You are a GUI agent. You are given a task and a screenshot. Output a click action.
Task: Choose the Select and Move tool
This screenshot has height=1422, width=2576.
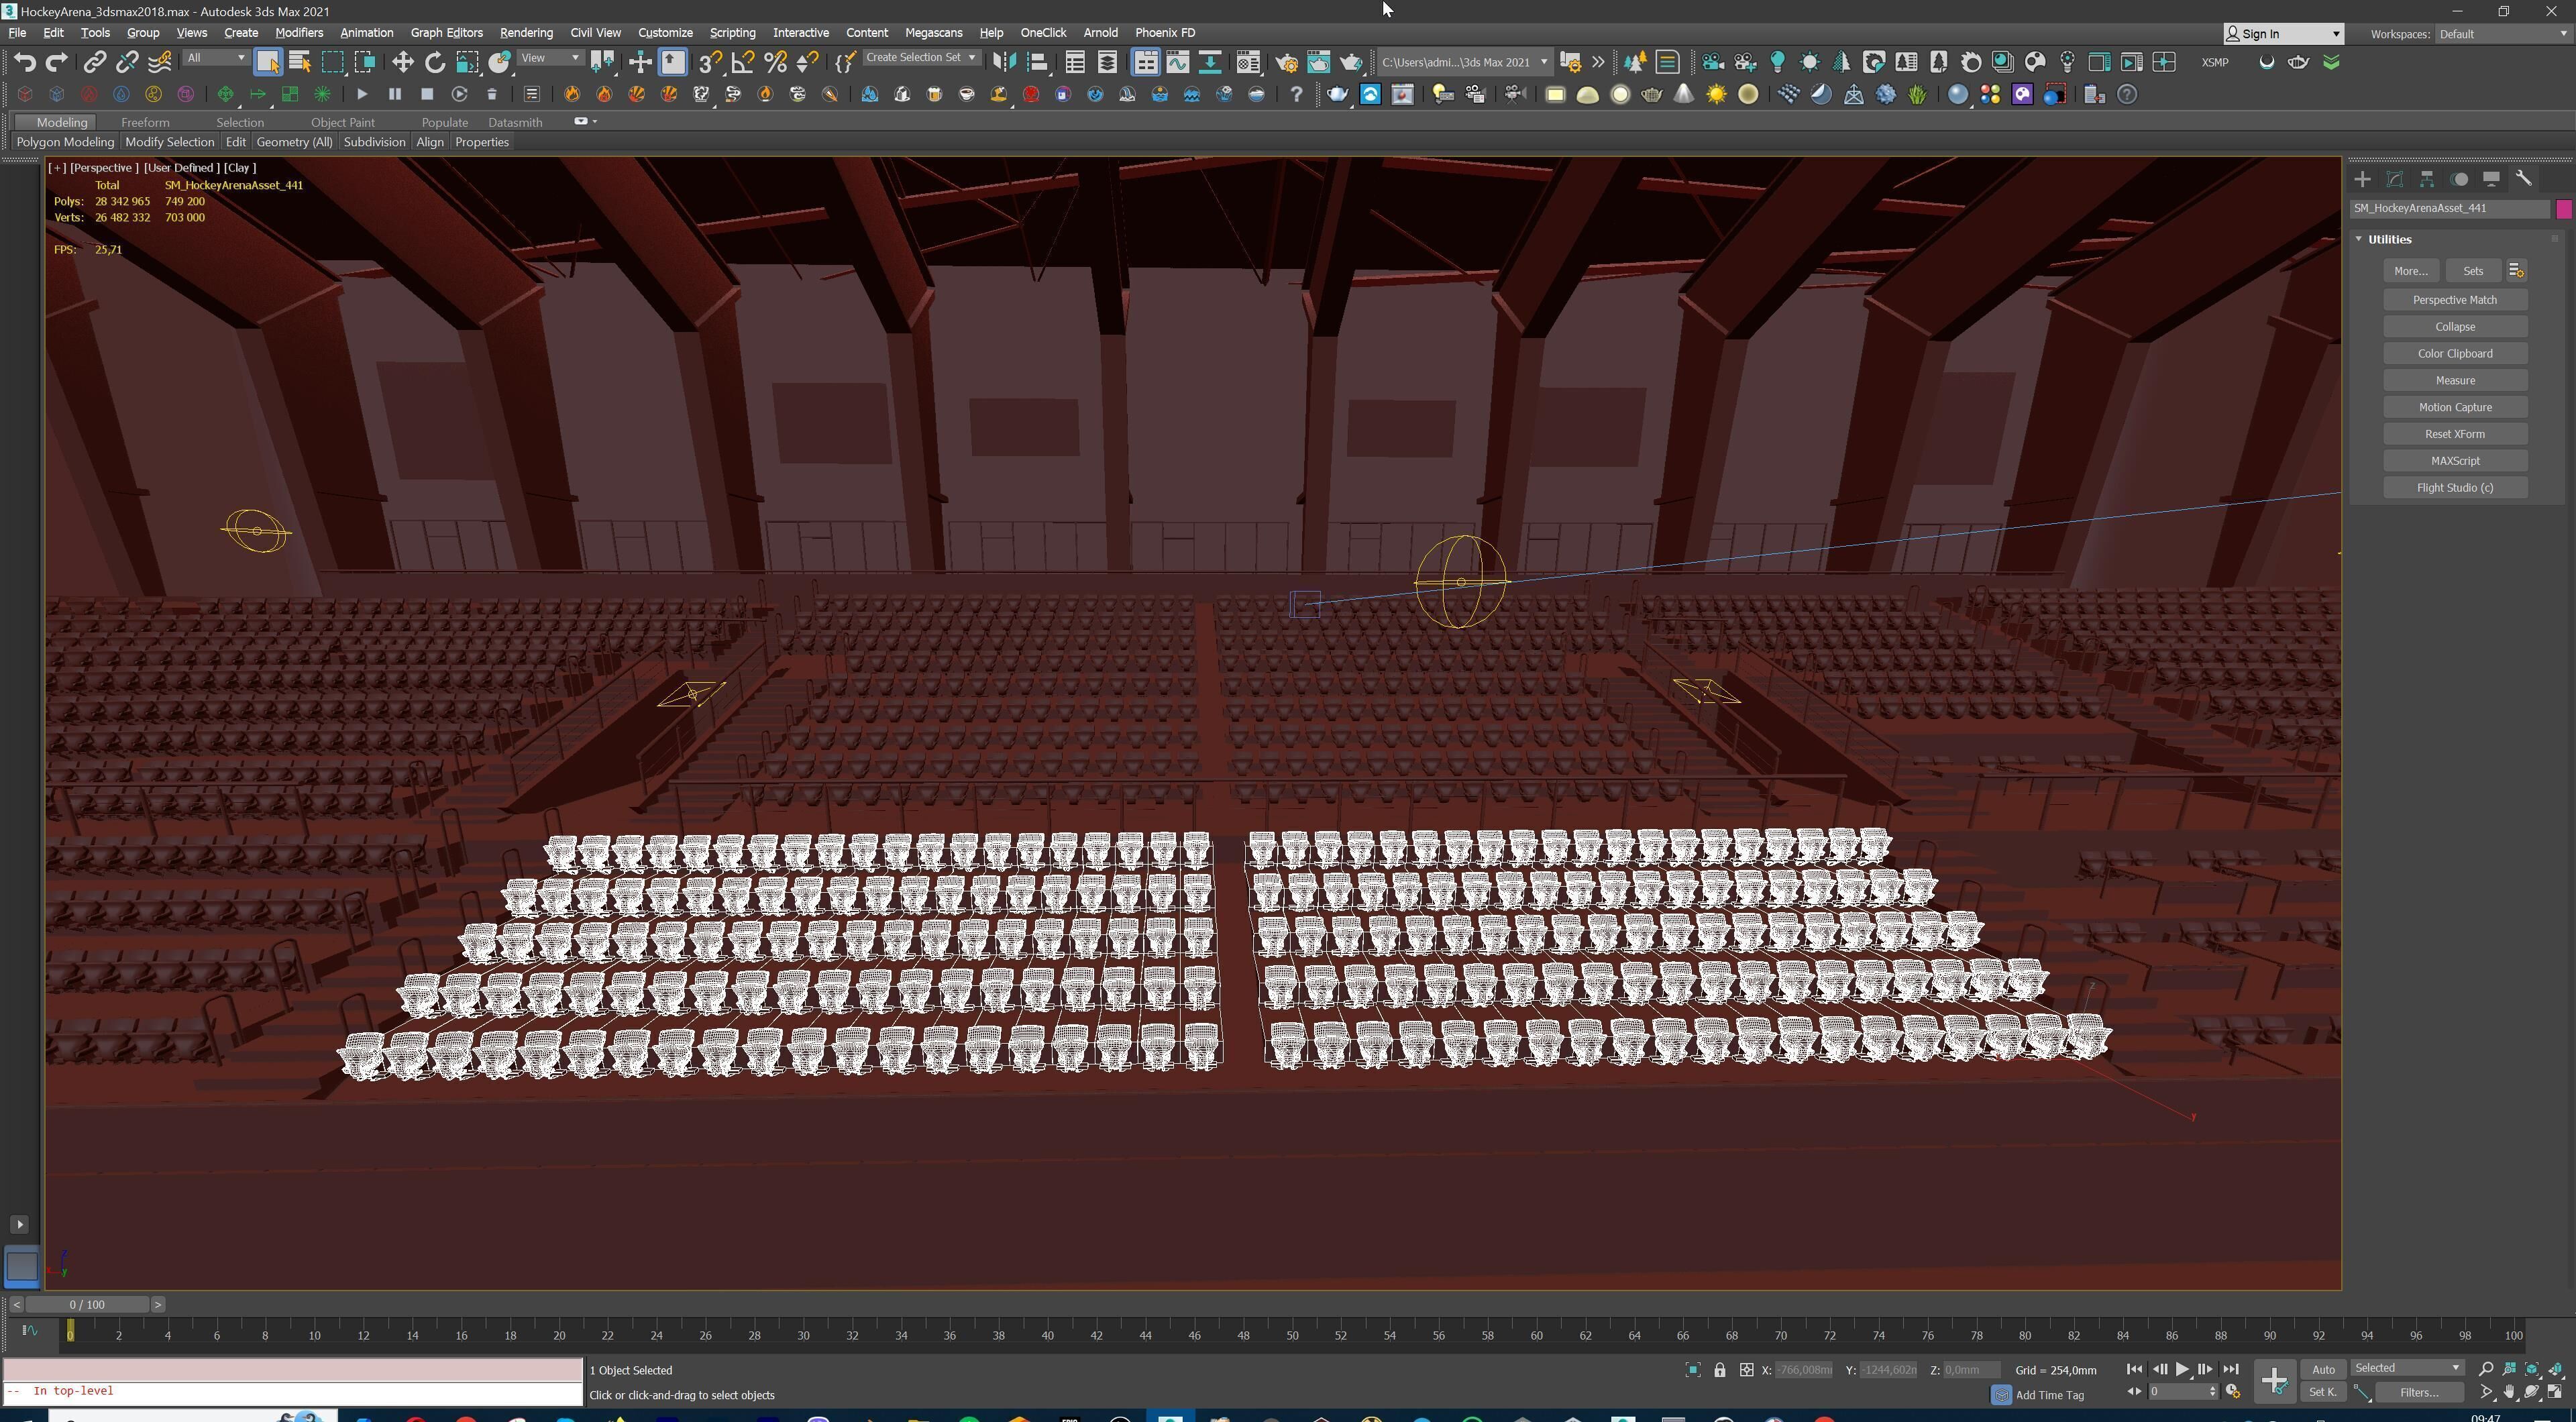pos(402,62)
